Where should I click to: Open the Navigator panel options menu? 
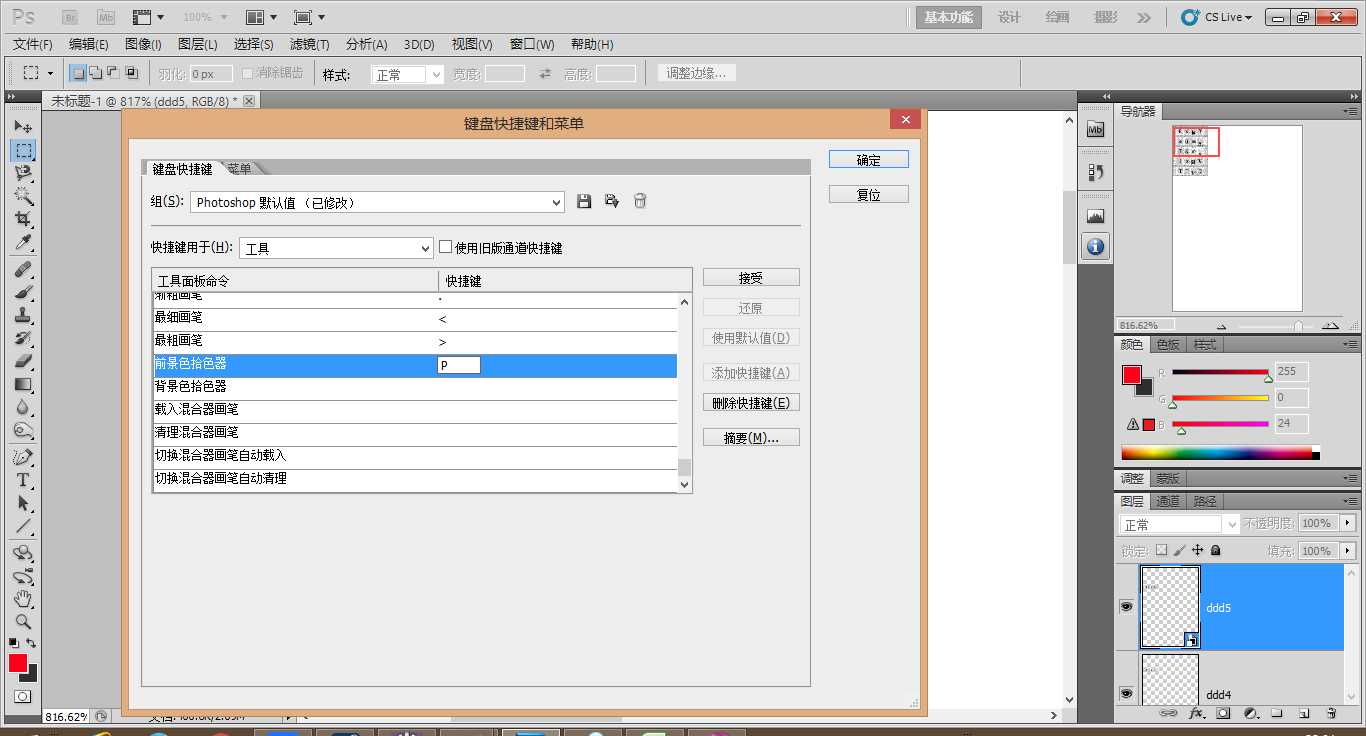(x=1351, y=111)
